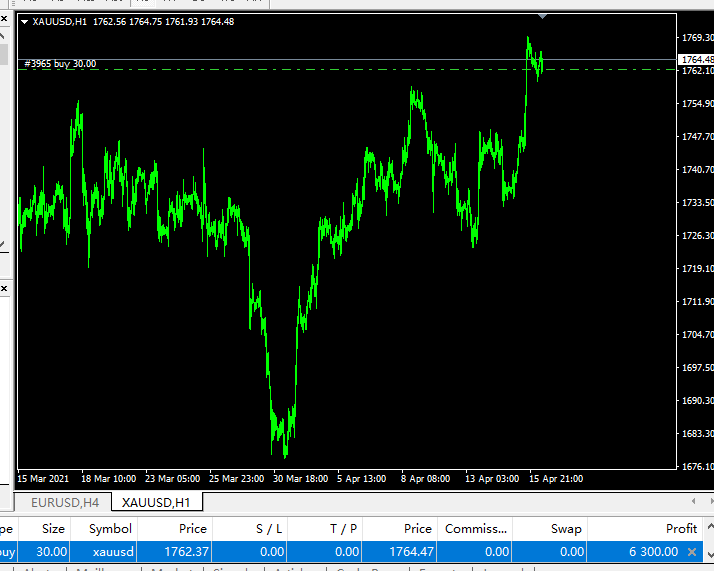
Task: Sort by the Commiss... column header
Action: 475,529
